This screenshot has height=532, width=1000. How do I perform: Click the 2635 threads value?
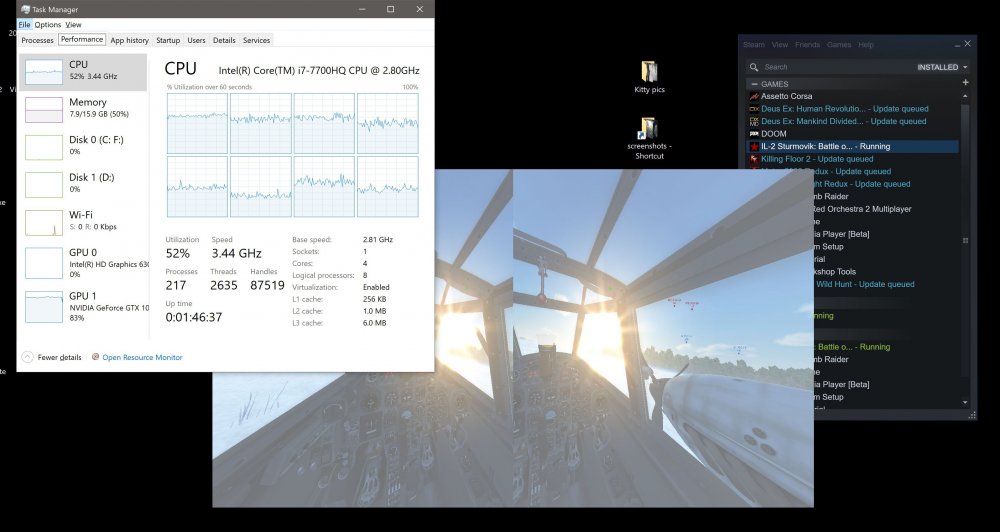point(224,285)
